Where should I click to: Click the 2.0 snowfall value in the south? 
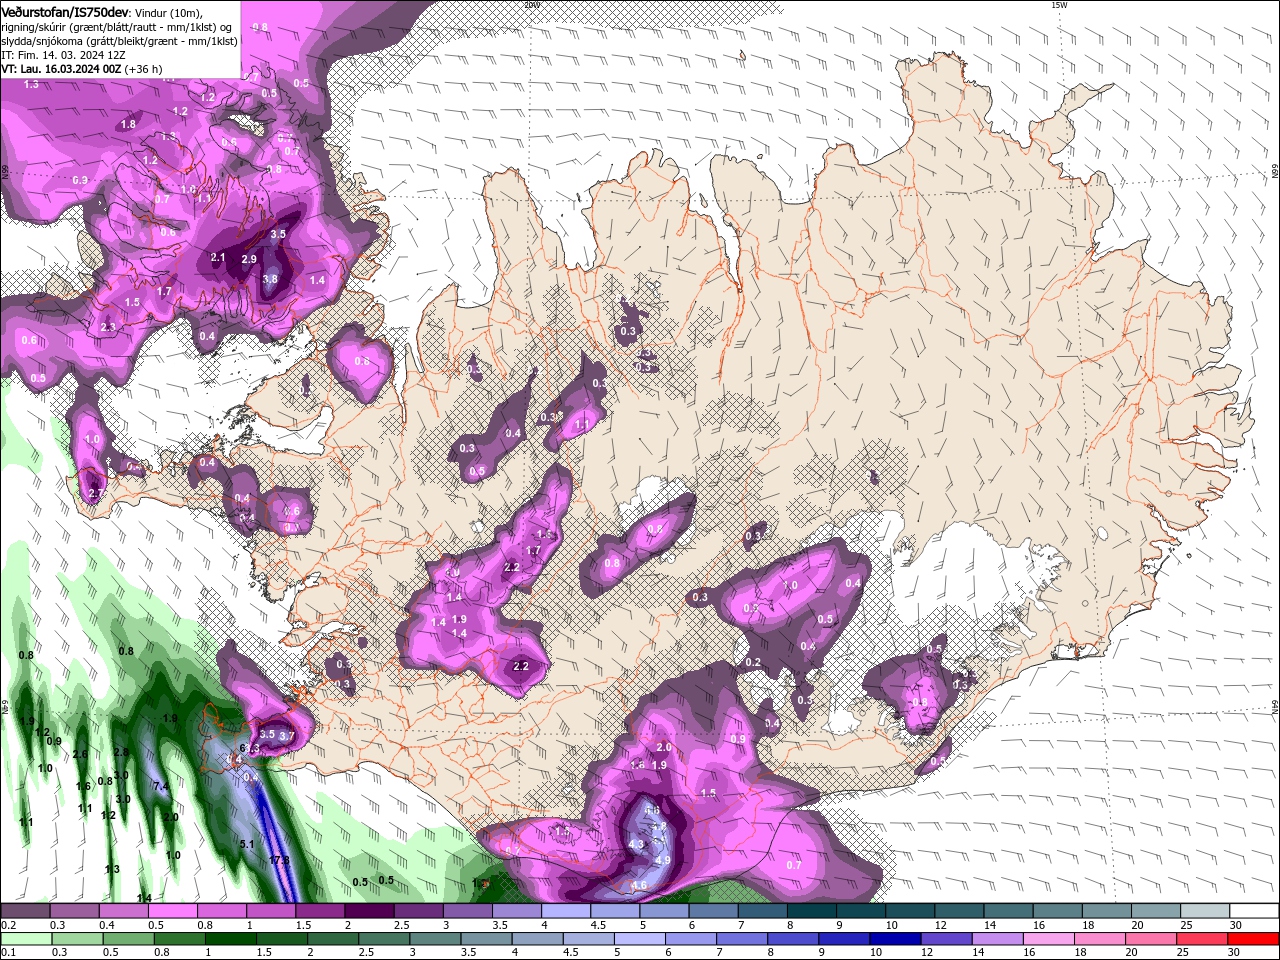coord(663,748)
